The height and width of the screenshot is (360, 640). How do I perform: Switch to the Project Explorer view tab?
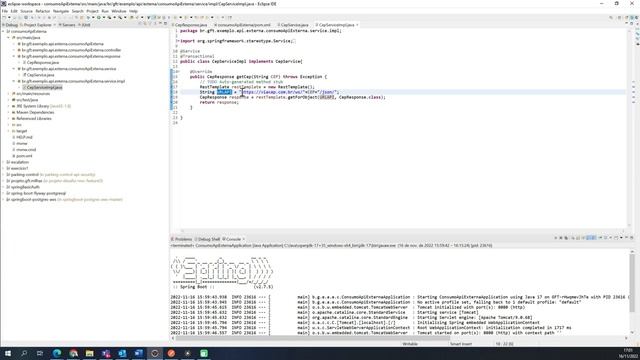(38, 25)
